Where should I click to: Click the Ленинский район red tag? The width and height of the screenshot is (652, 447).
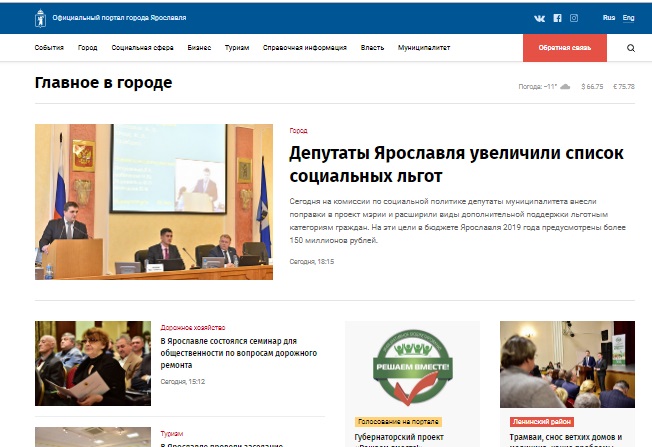click(542, 422)
